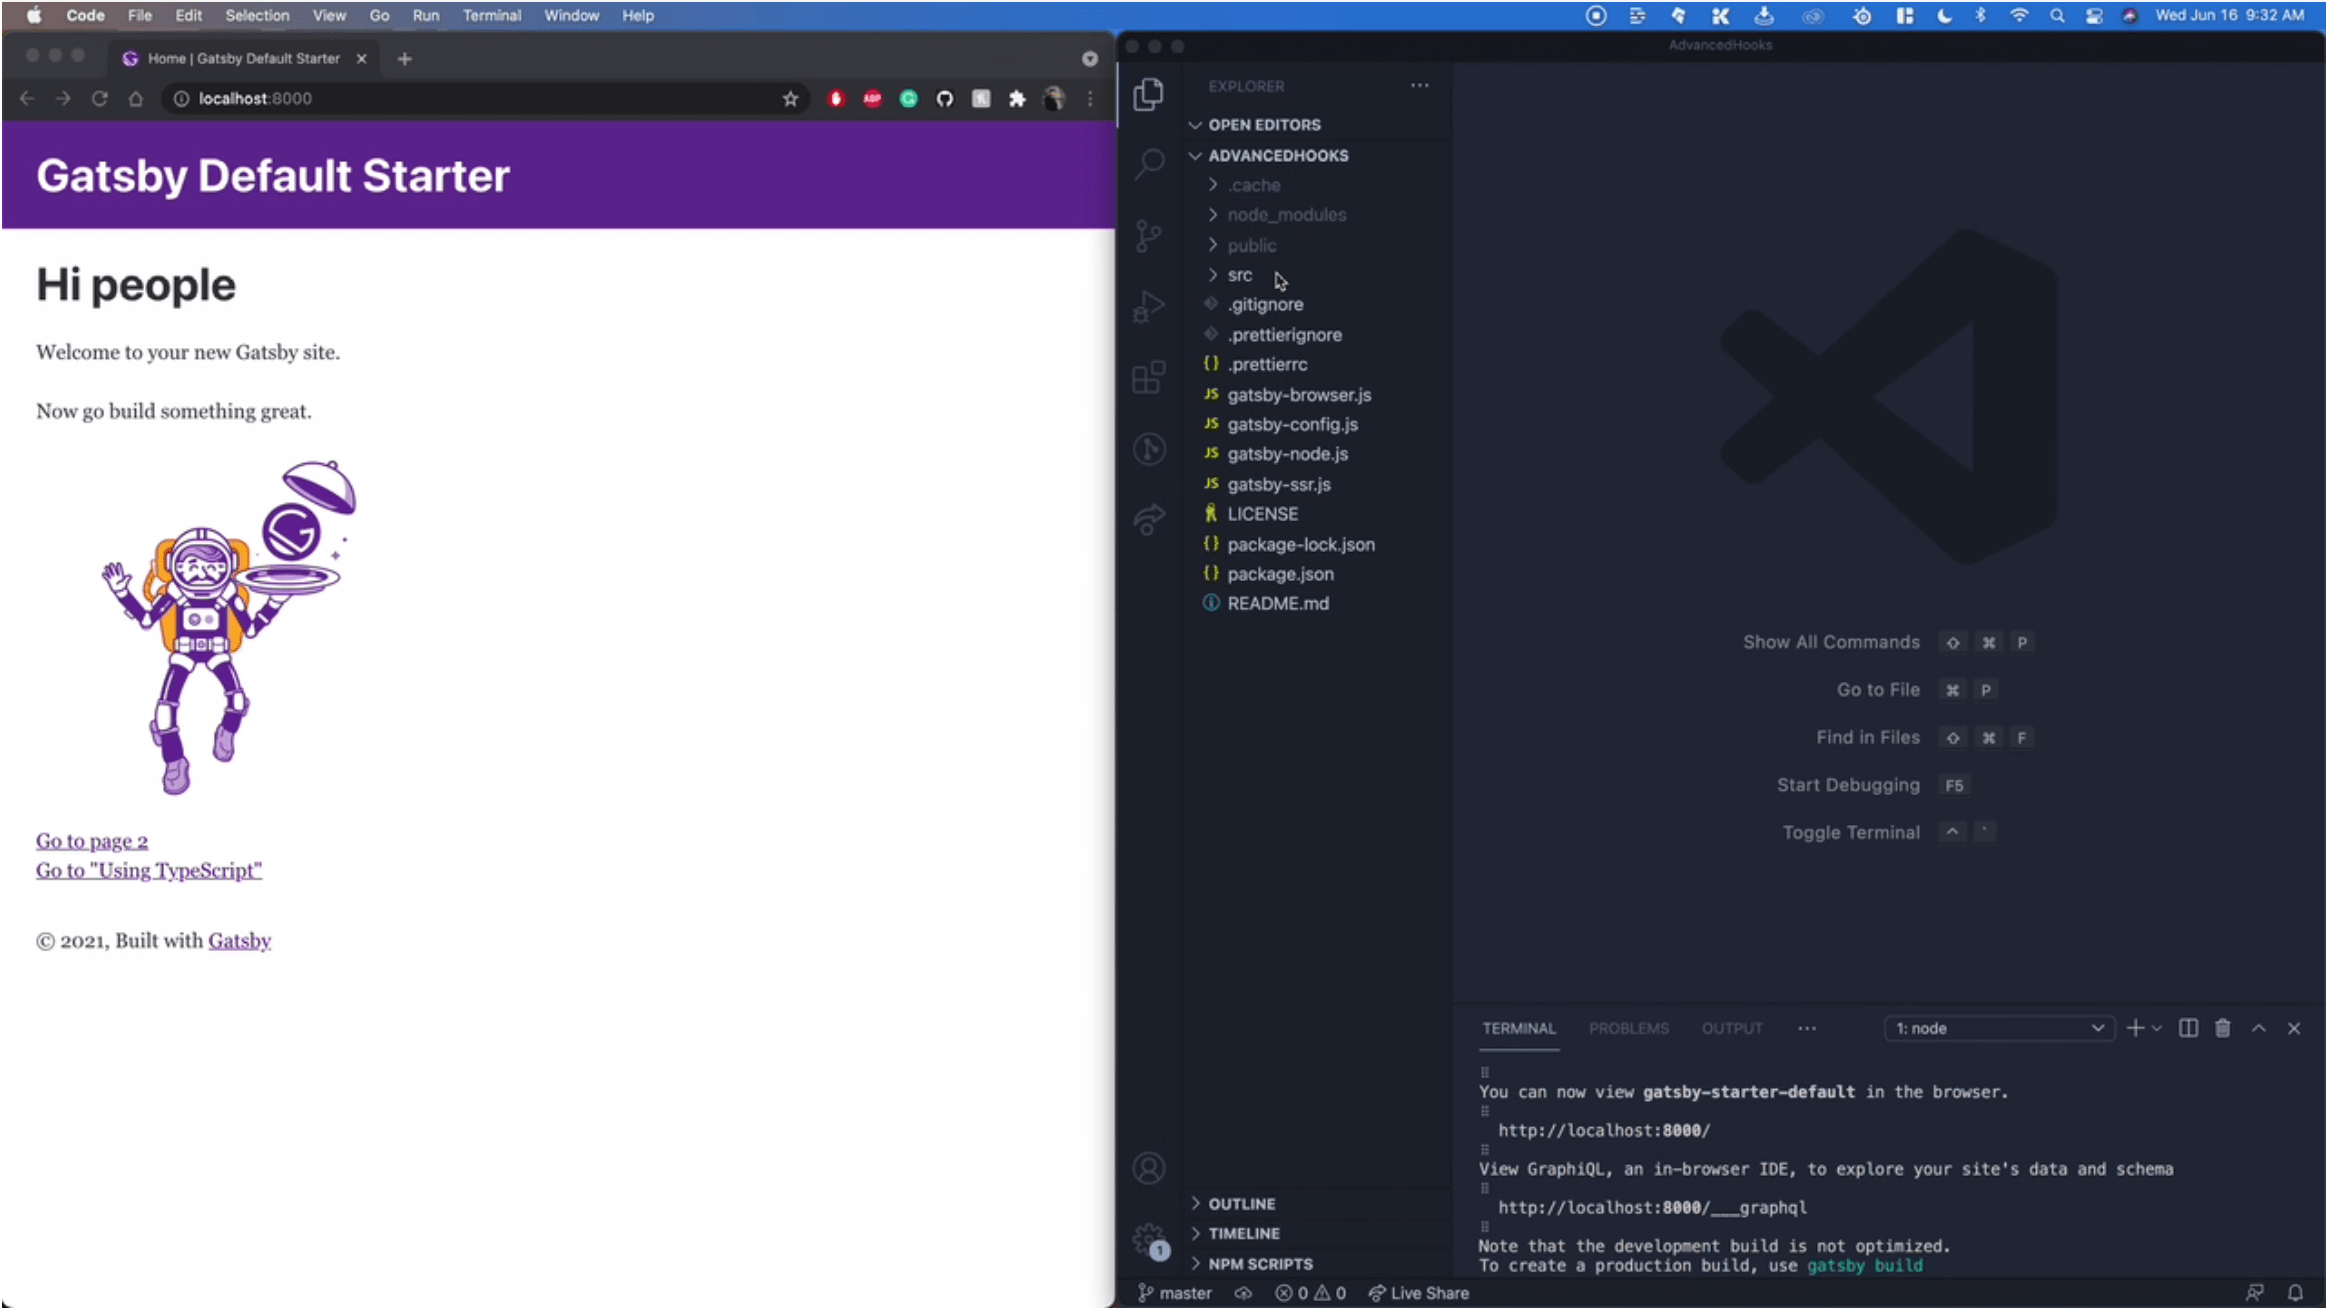Expand the OUTLINE section
This screenshot has height=1308, width=2326.
tap(1241, 1204)
